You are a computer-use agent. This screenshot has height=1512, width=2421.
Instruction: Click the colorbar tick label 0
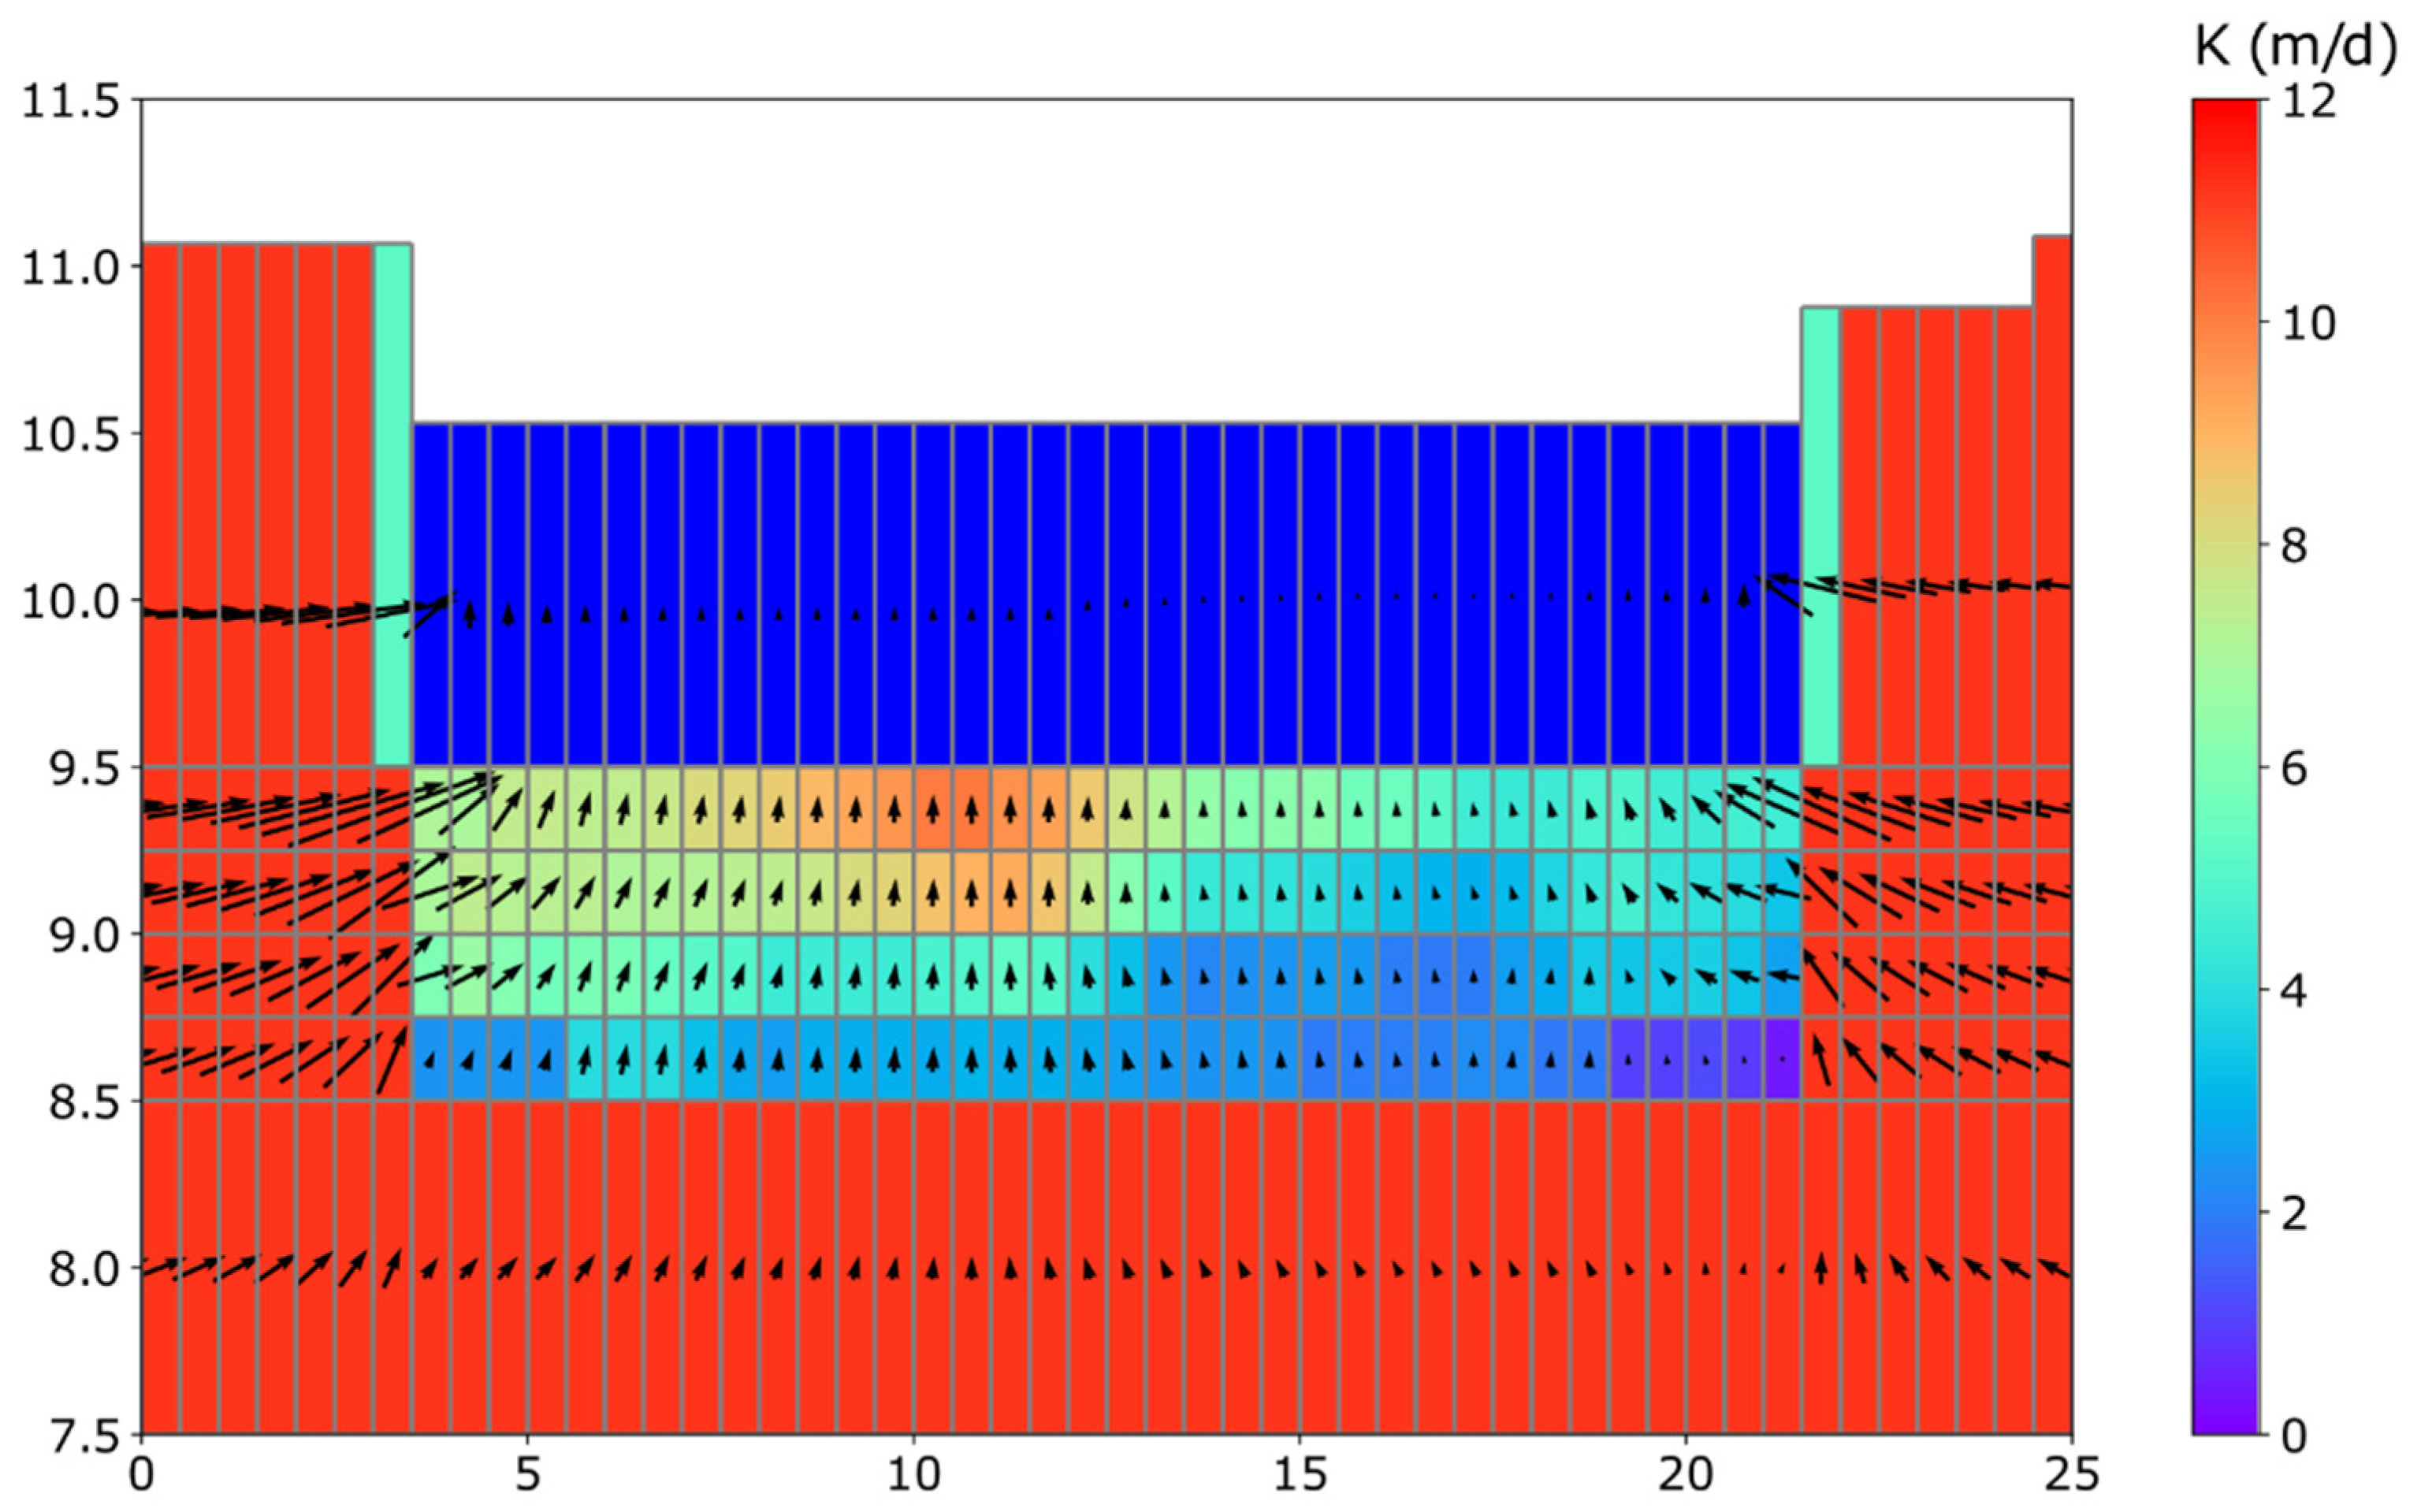(2295, 1436)
